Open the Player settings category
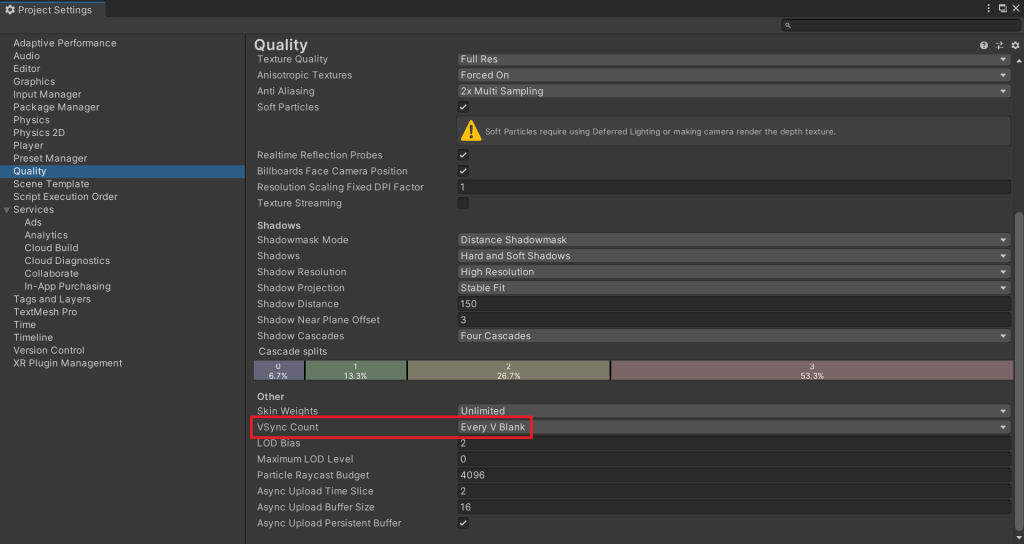This screenshot has height=544, width=1024. pyautogui.click(x=28, y=146)
